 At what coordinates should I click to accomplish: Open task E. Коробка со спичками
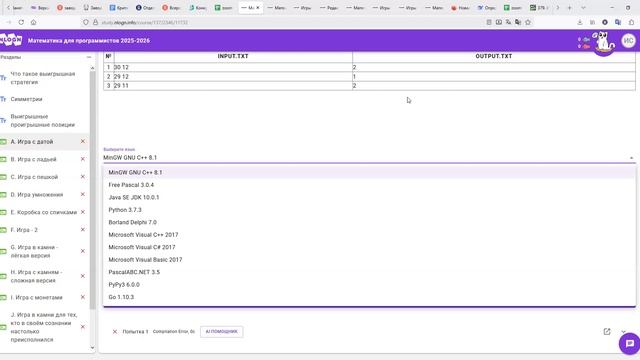click(44, 212)
